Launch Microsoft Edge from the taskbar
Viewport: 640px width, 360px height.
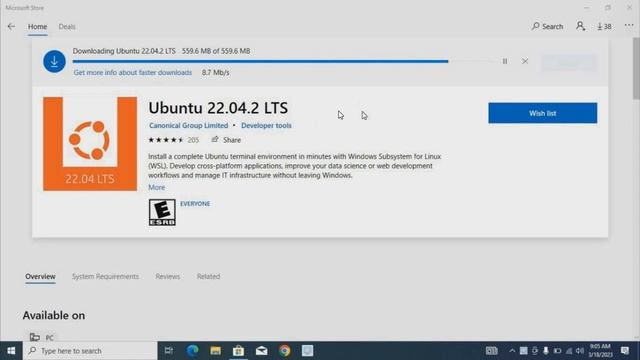point(192,351)
